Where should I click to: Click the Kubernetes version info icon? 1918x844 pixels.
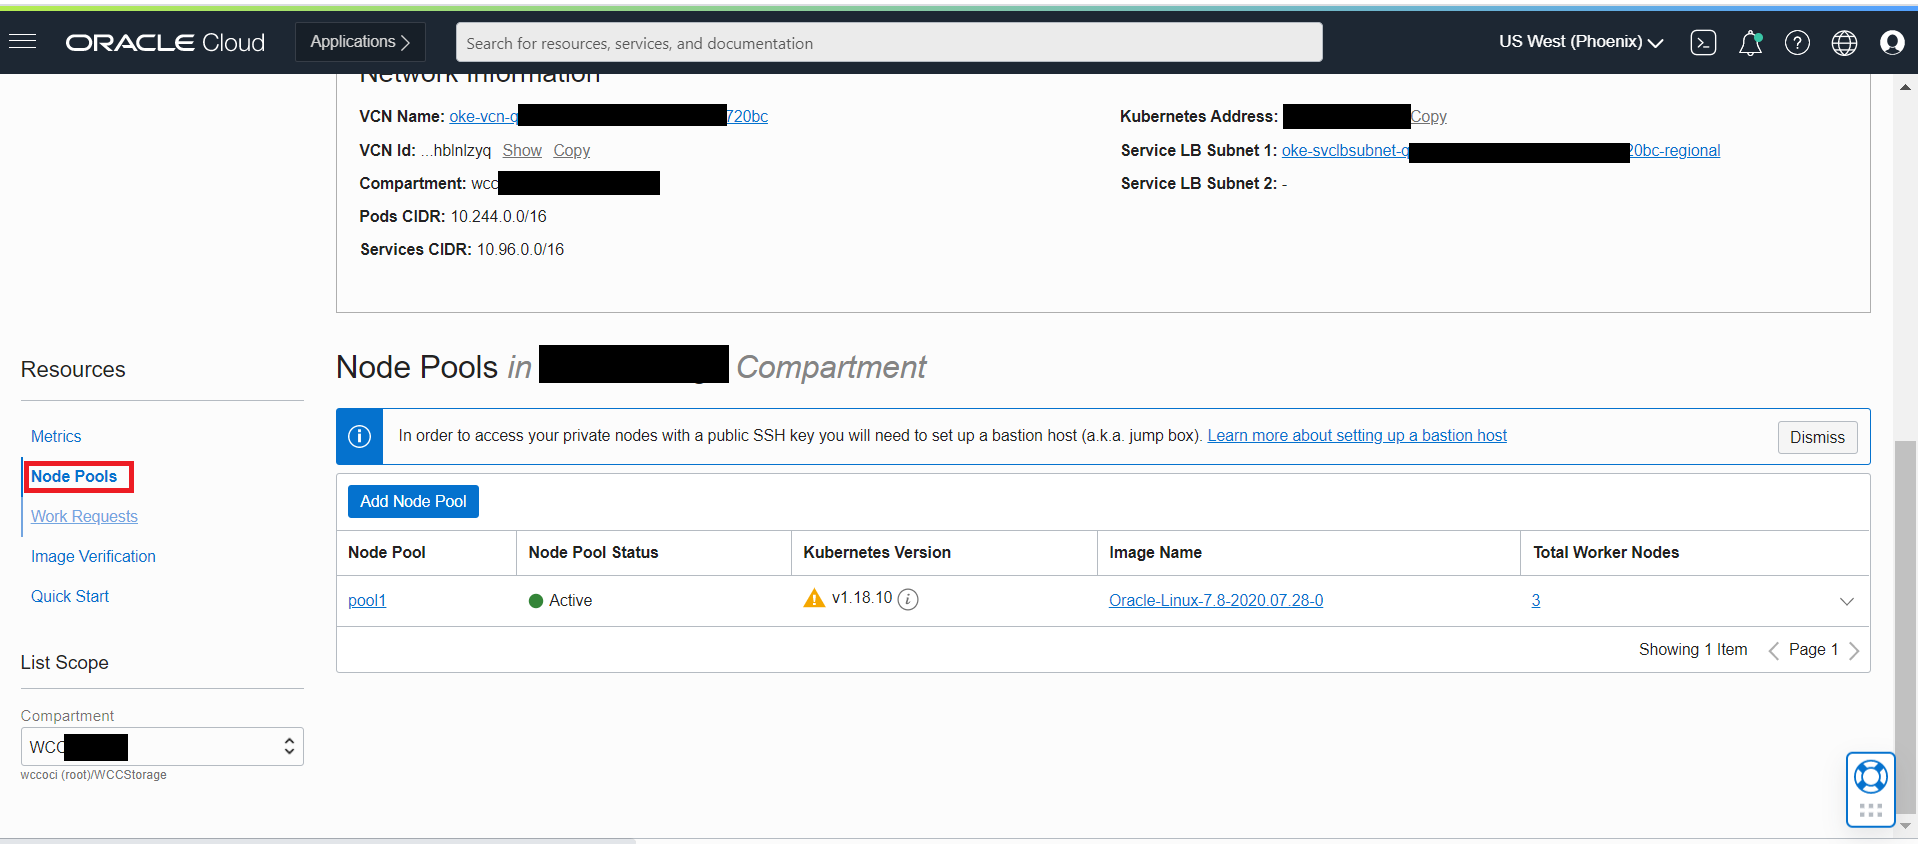[x=908, y=599]
